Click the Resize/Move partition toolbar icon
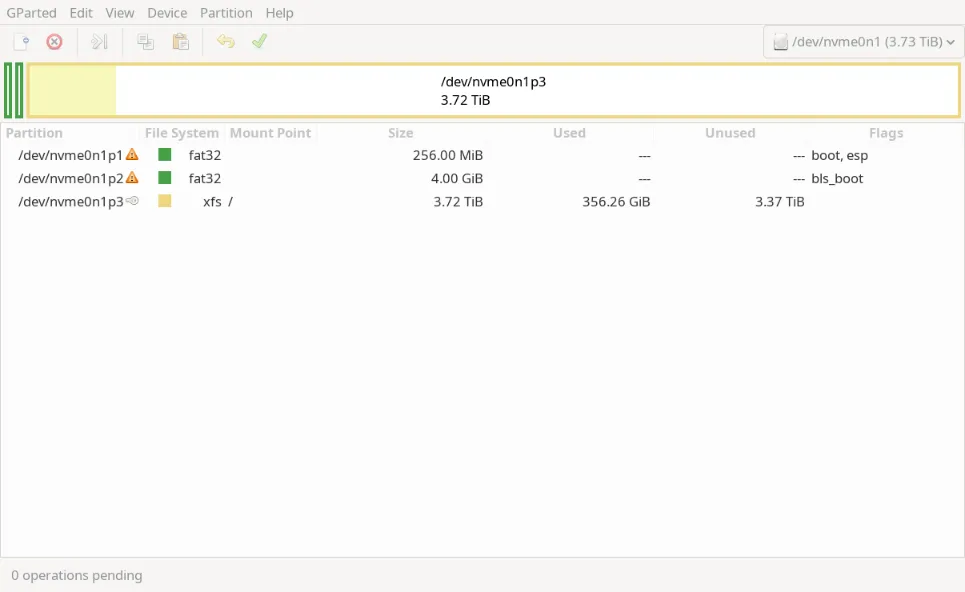The height and width of the screenshot is (592, 965). (99, 42)
